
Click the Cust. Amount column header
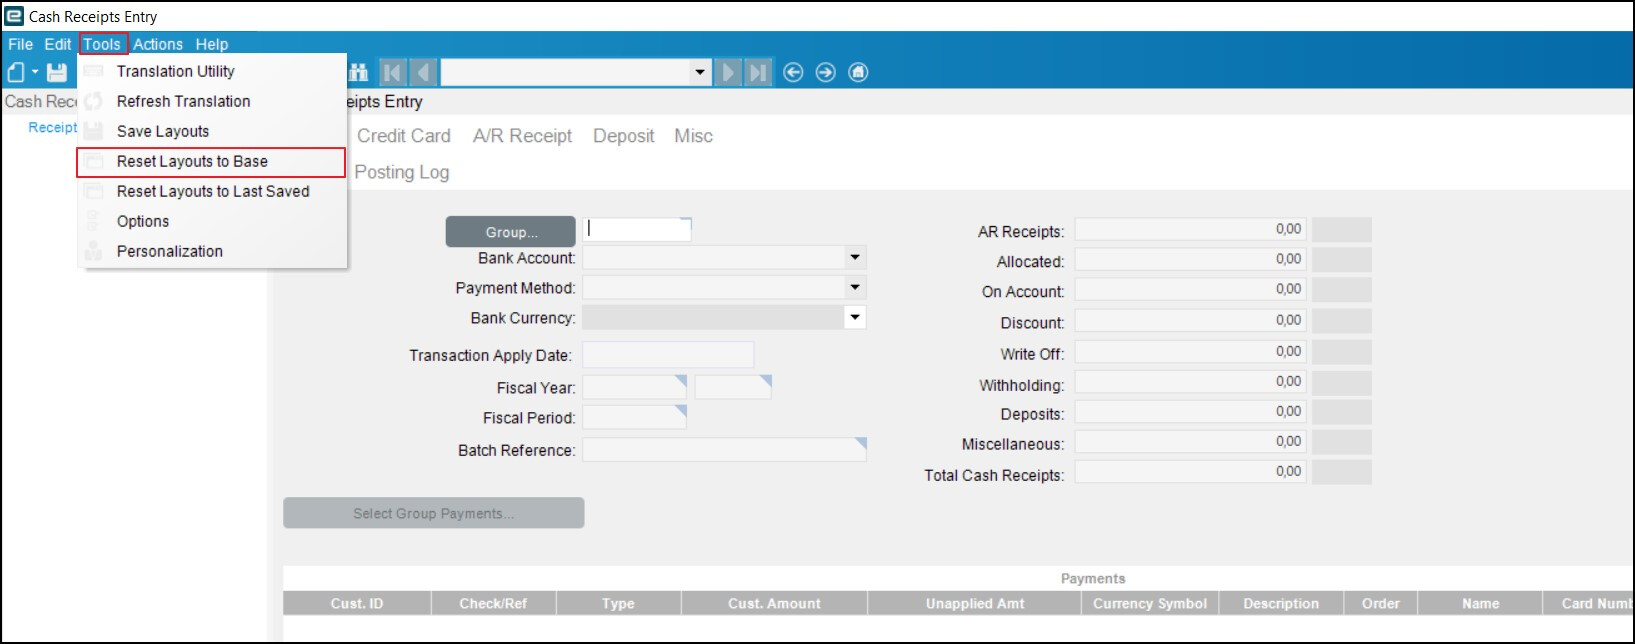coord(775,603)
